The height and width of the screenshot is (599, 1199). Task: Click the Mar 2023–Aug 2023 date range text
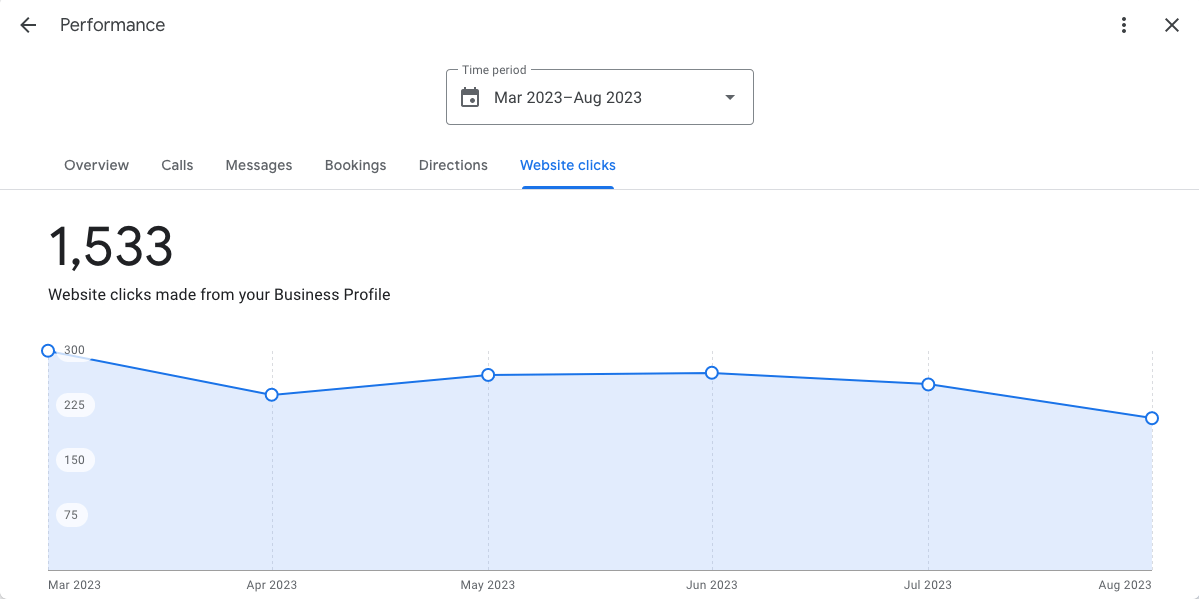pos(567,97)
